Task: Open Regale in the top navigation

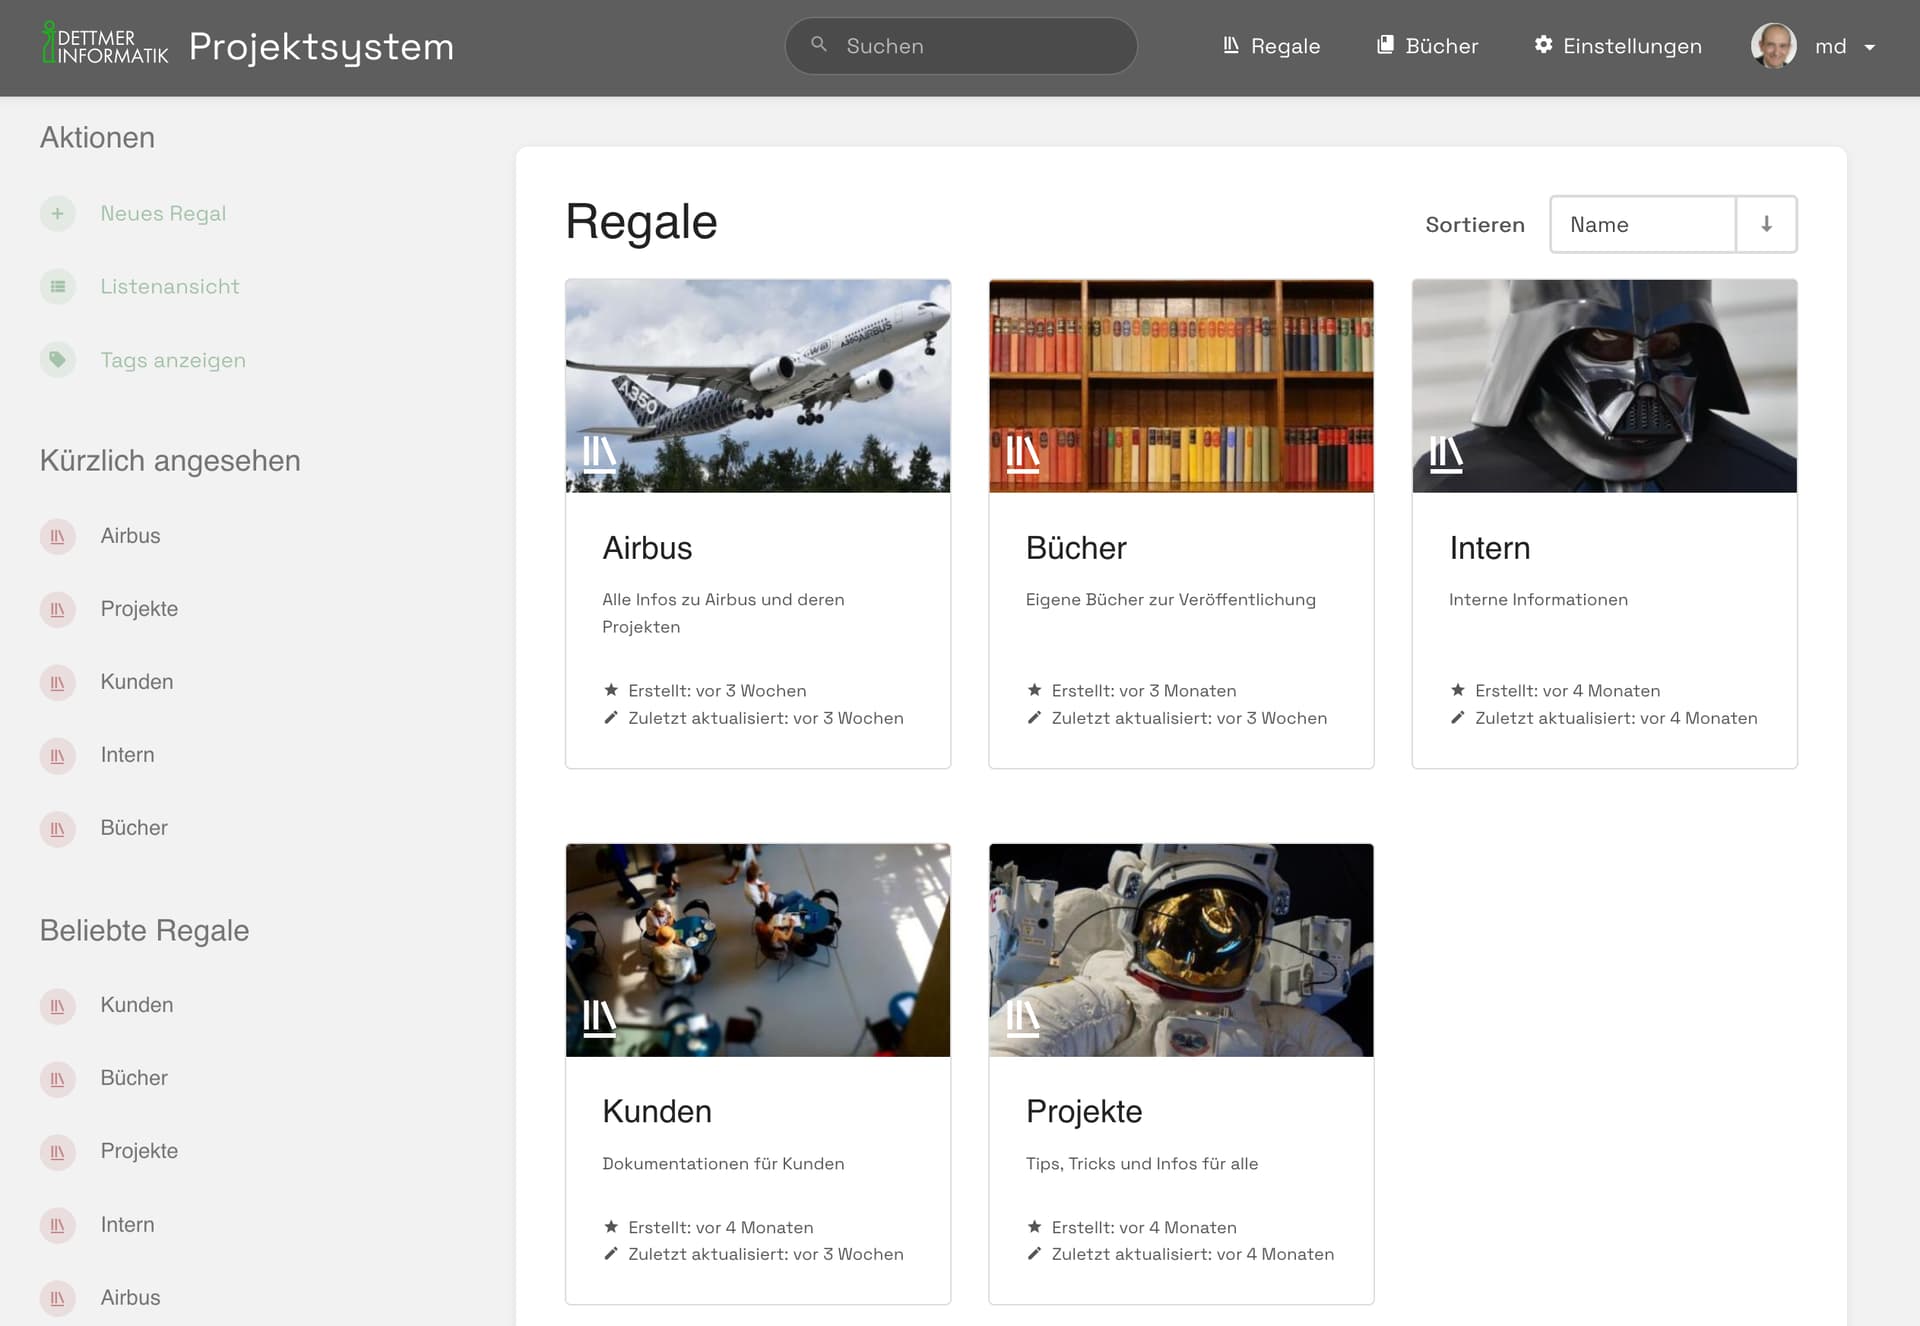Action: click(1271, 46)
